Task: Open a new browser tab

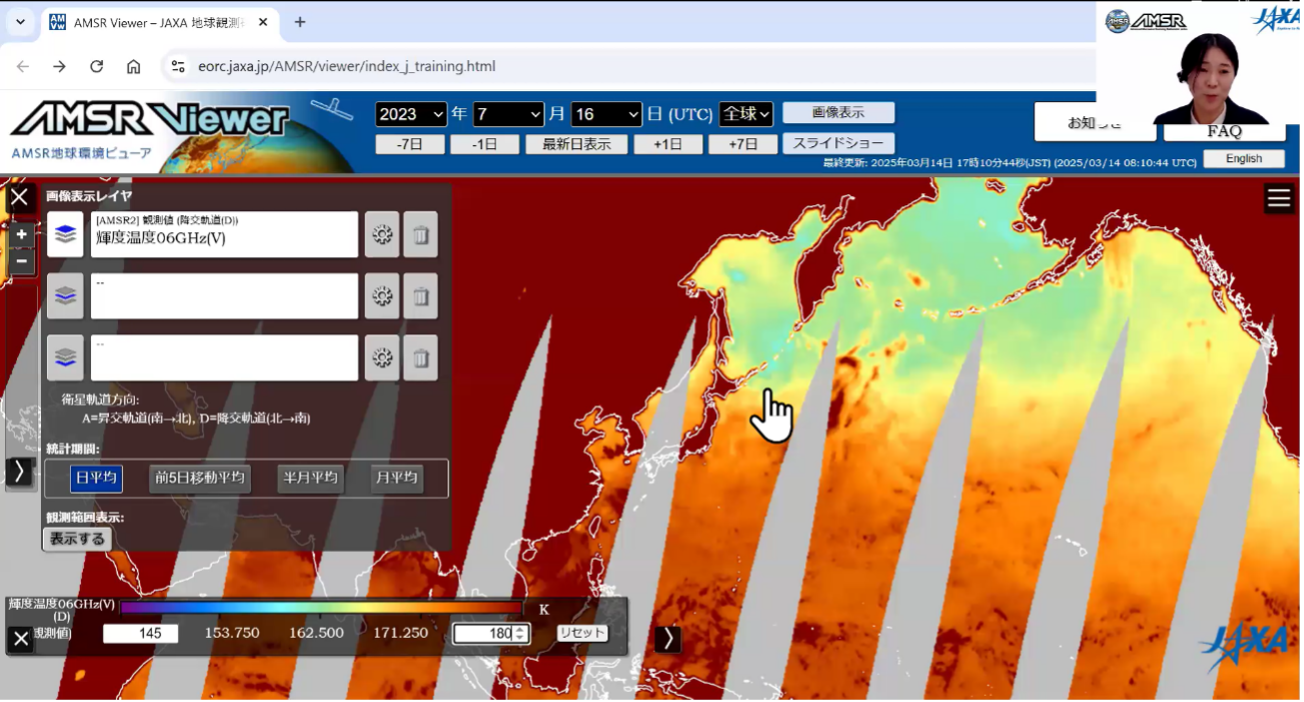Action: pyautogui.click(x=300, y=22)
